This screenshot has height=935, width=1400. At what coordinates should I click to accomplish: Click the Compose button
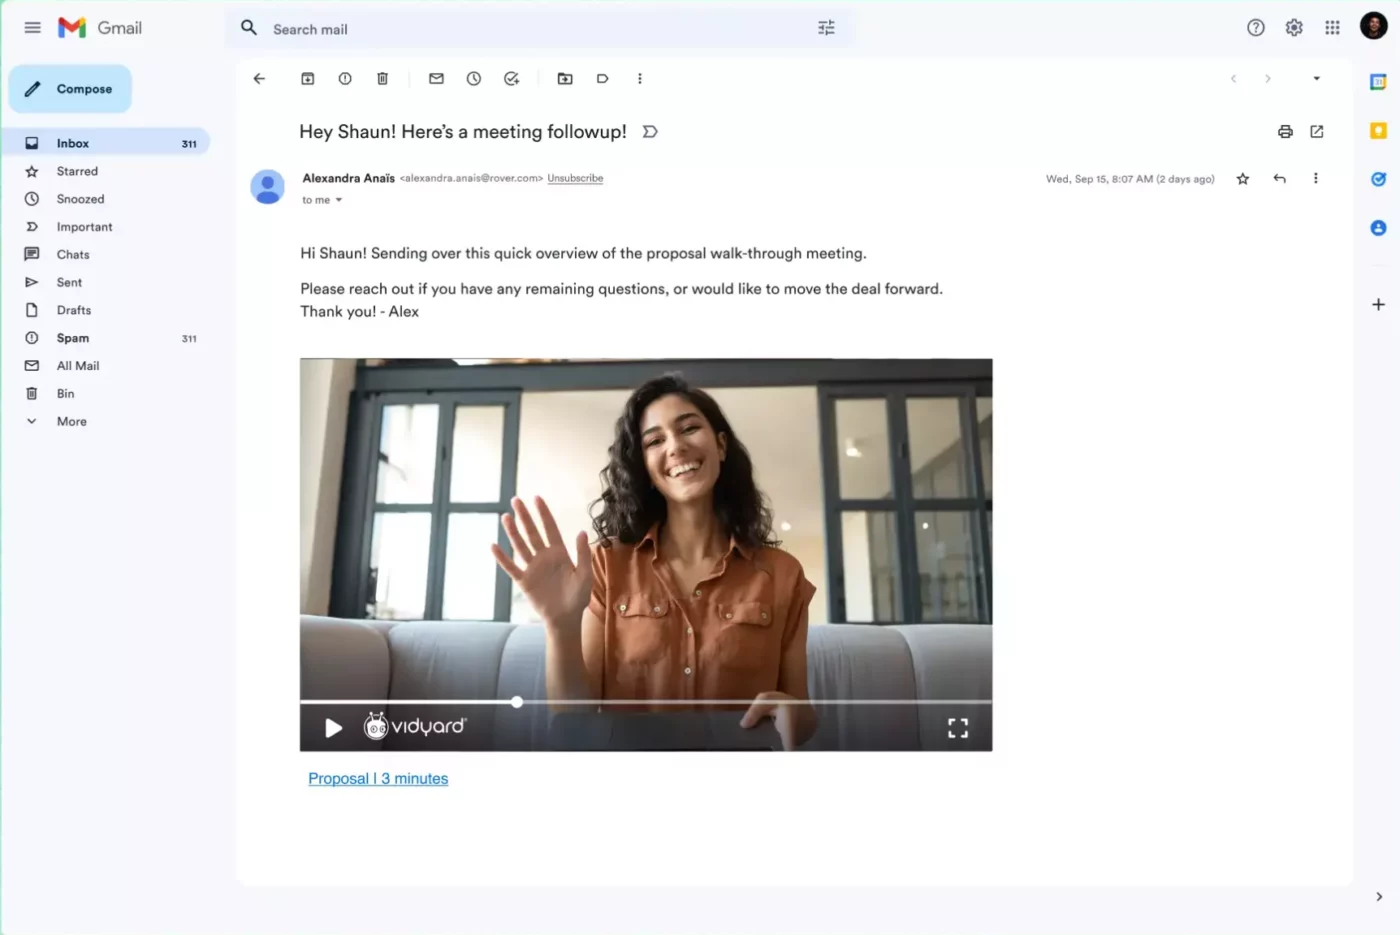click(x=70, y=89)
